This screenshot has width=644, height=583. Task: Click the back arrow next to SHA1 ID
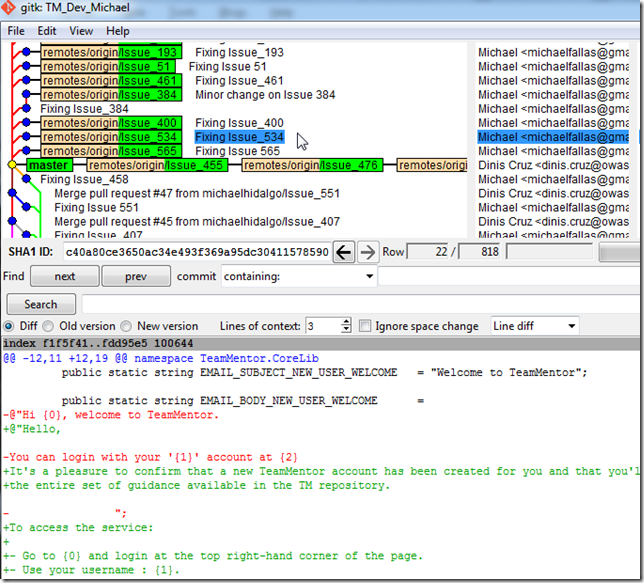344,252
